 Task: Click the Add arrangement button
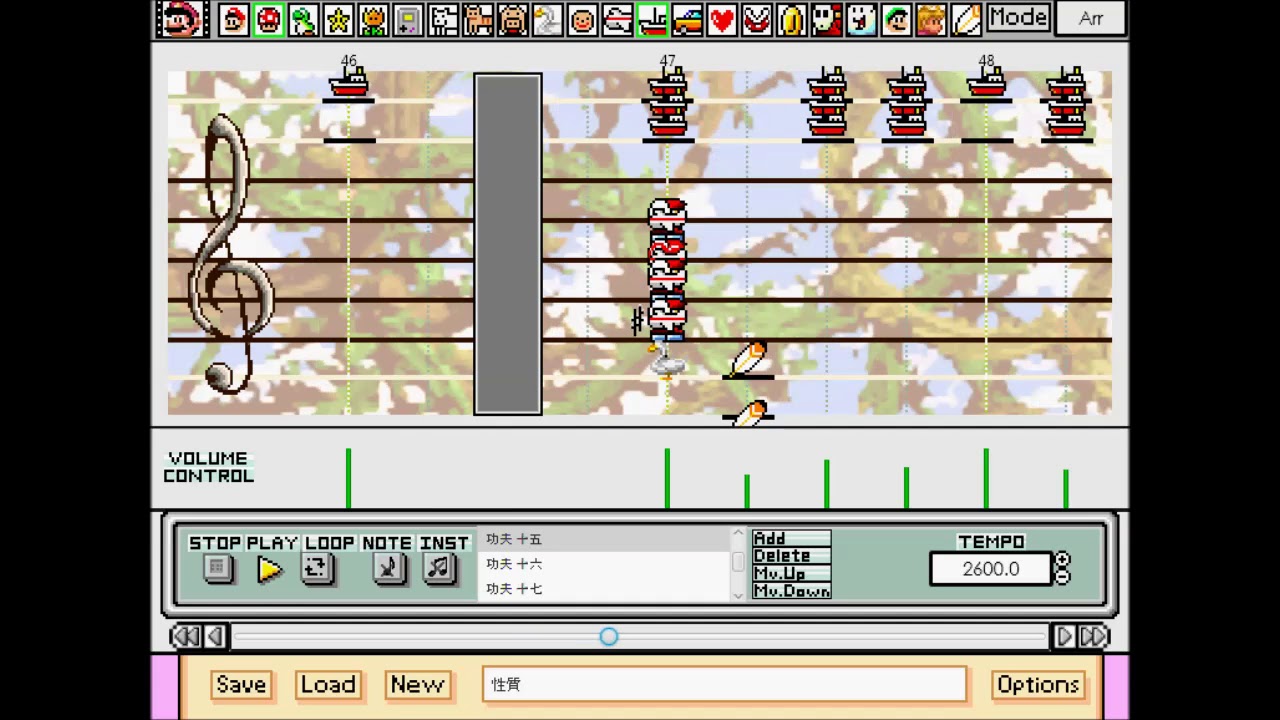(x=791, y=538)
